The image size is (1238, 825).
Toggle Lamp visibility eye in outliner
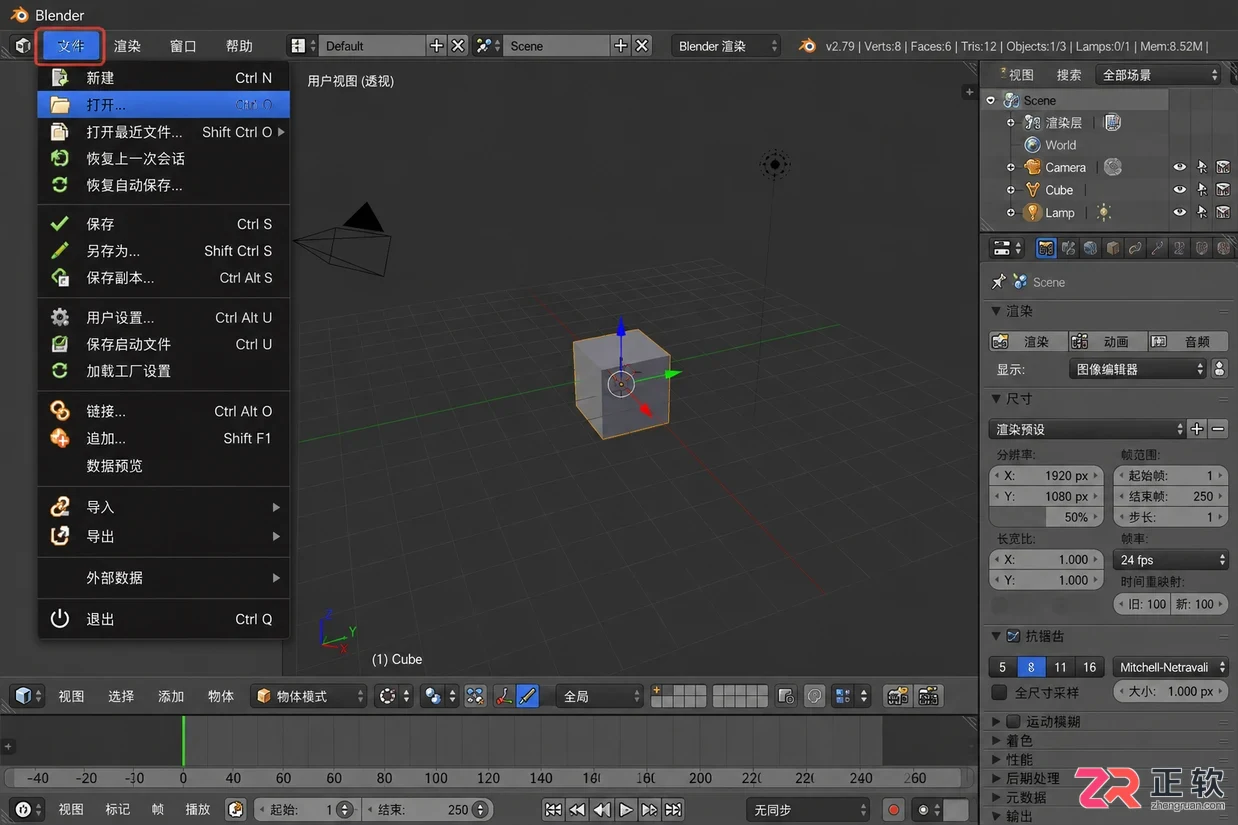coord(1180,212)
